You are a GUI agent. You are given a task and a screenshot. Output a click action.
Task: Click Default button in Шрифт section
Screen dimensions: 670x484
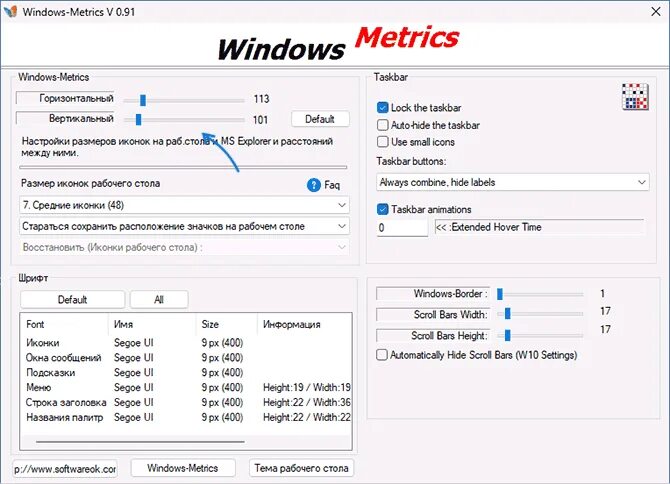72,299
